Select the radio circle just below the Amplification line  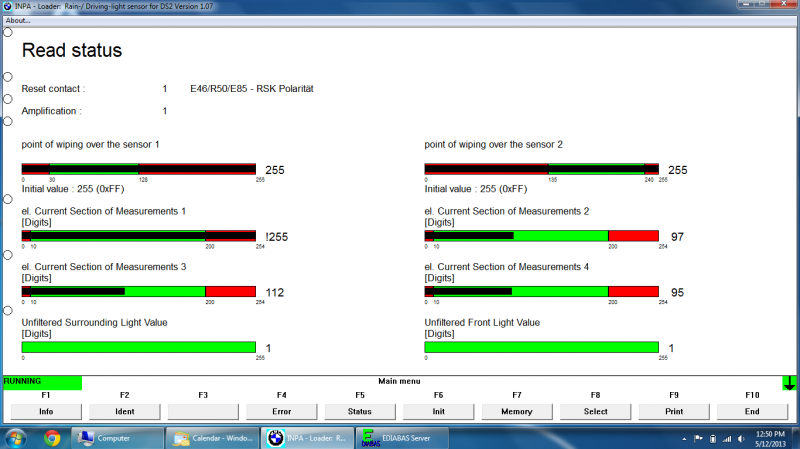[8, 121]
